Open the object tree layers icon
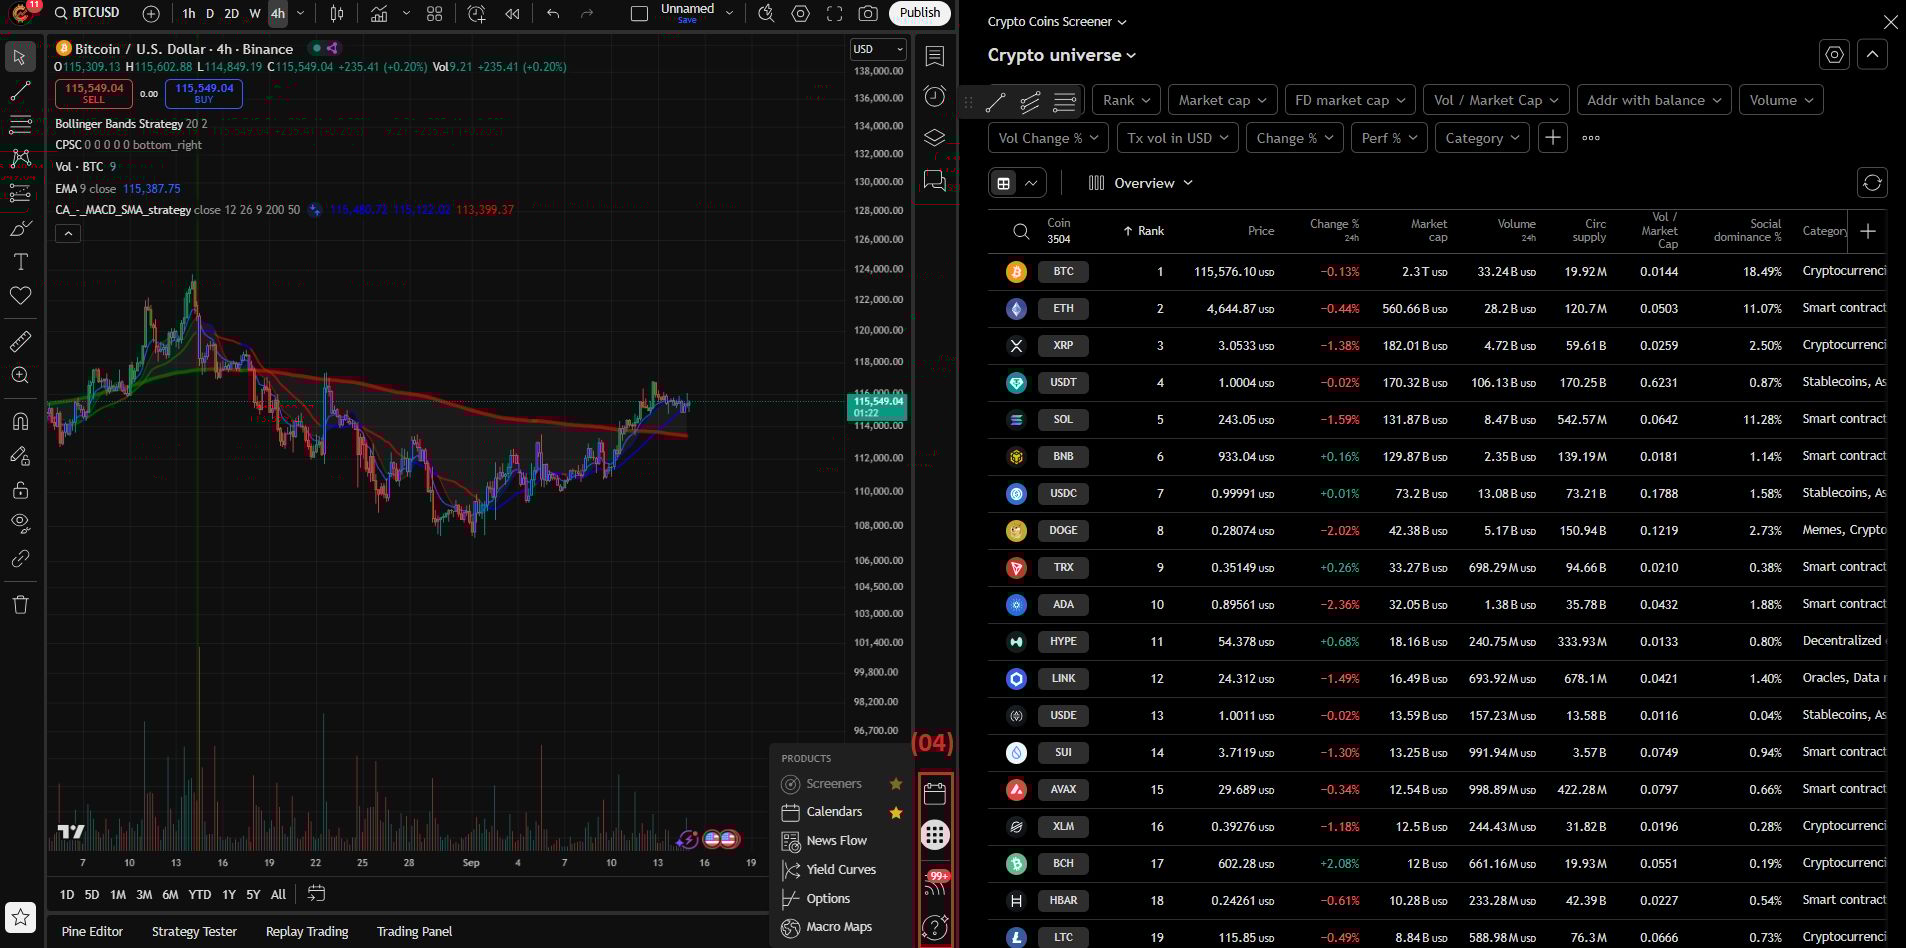This screenshot has height=948, width=1906. [x=934, y=138]
